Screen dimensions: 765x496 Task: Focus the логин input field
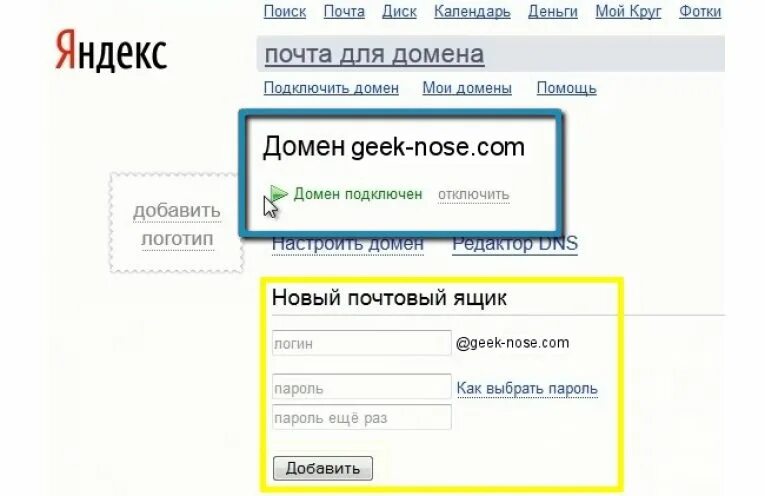pos(362,343)
